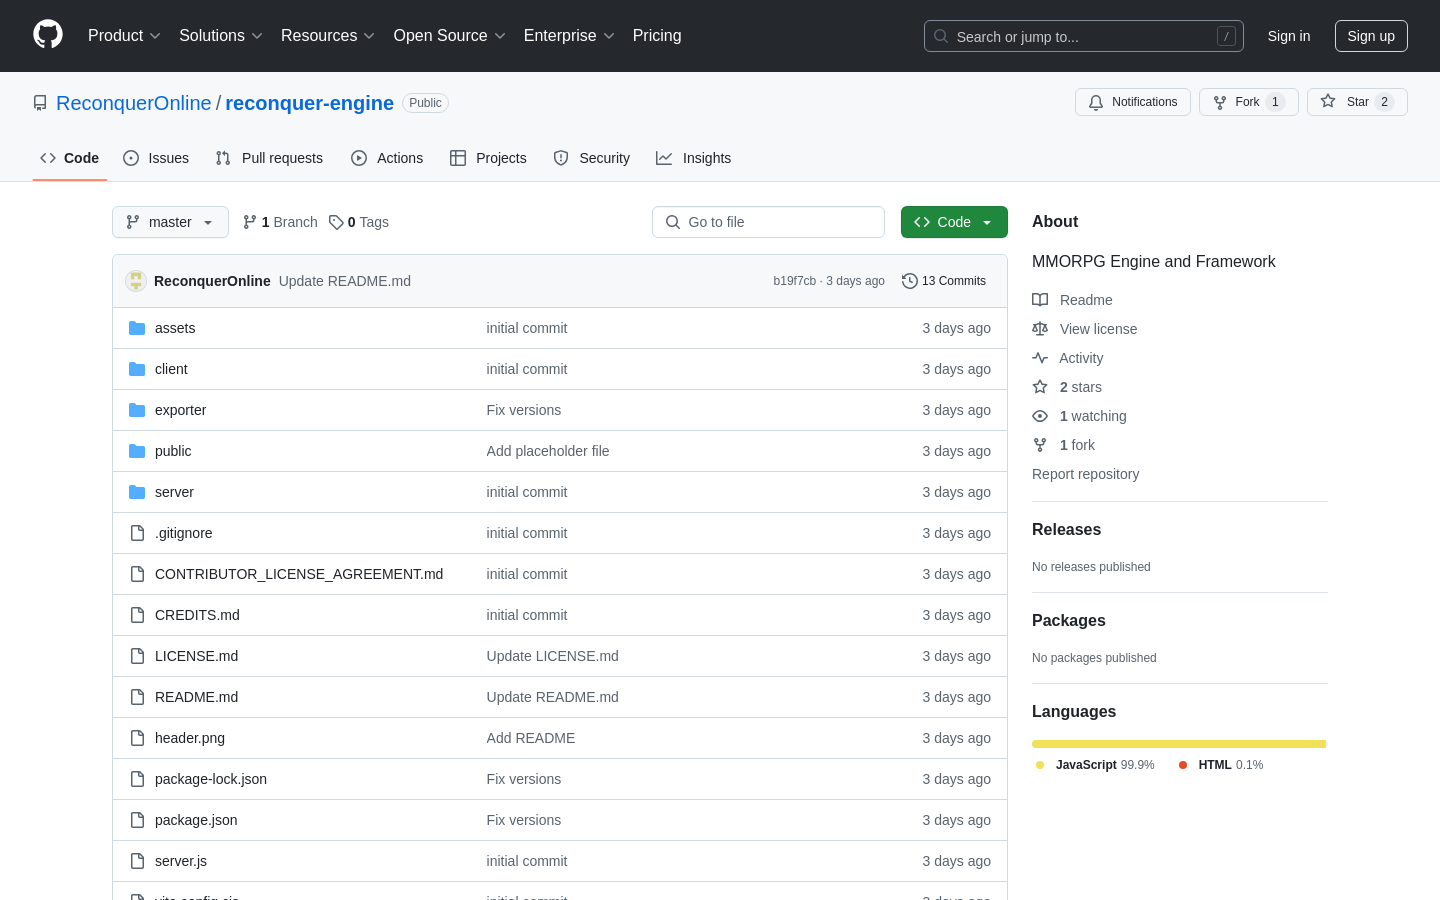Click the Readme book icon in About
The image size is (1440, 900).
point(1040,300)
